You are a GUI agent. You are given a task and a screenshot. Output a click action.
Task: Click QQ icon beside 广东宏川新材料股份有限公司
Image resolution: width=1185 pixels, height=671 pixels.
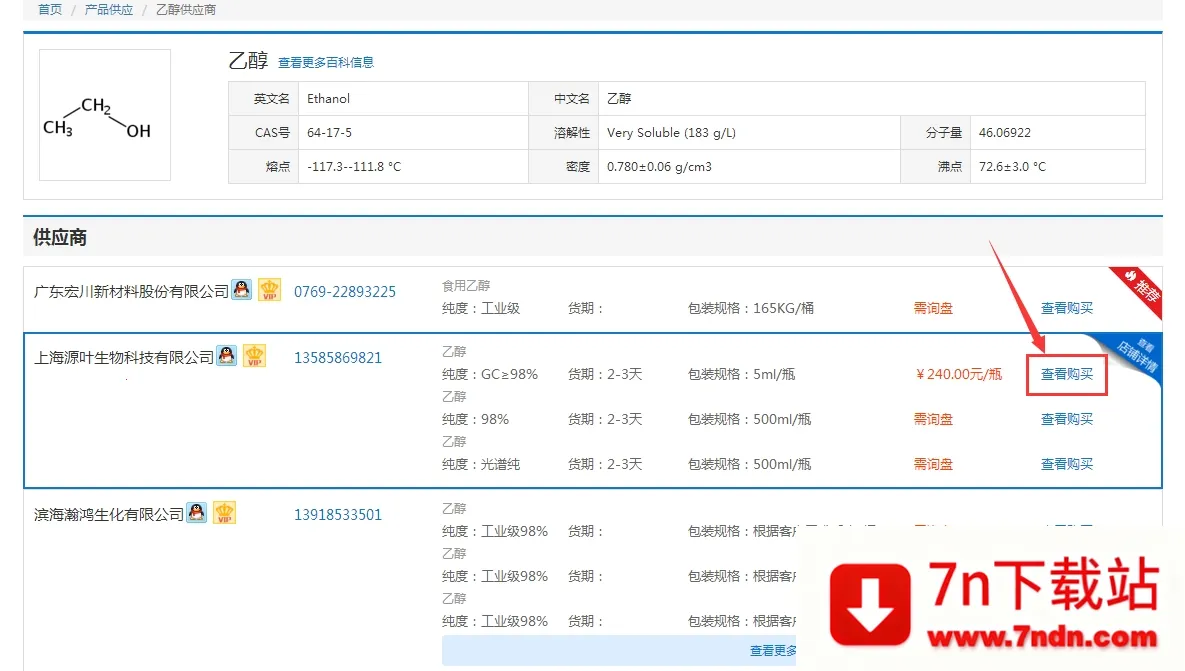[242, 289]
